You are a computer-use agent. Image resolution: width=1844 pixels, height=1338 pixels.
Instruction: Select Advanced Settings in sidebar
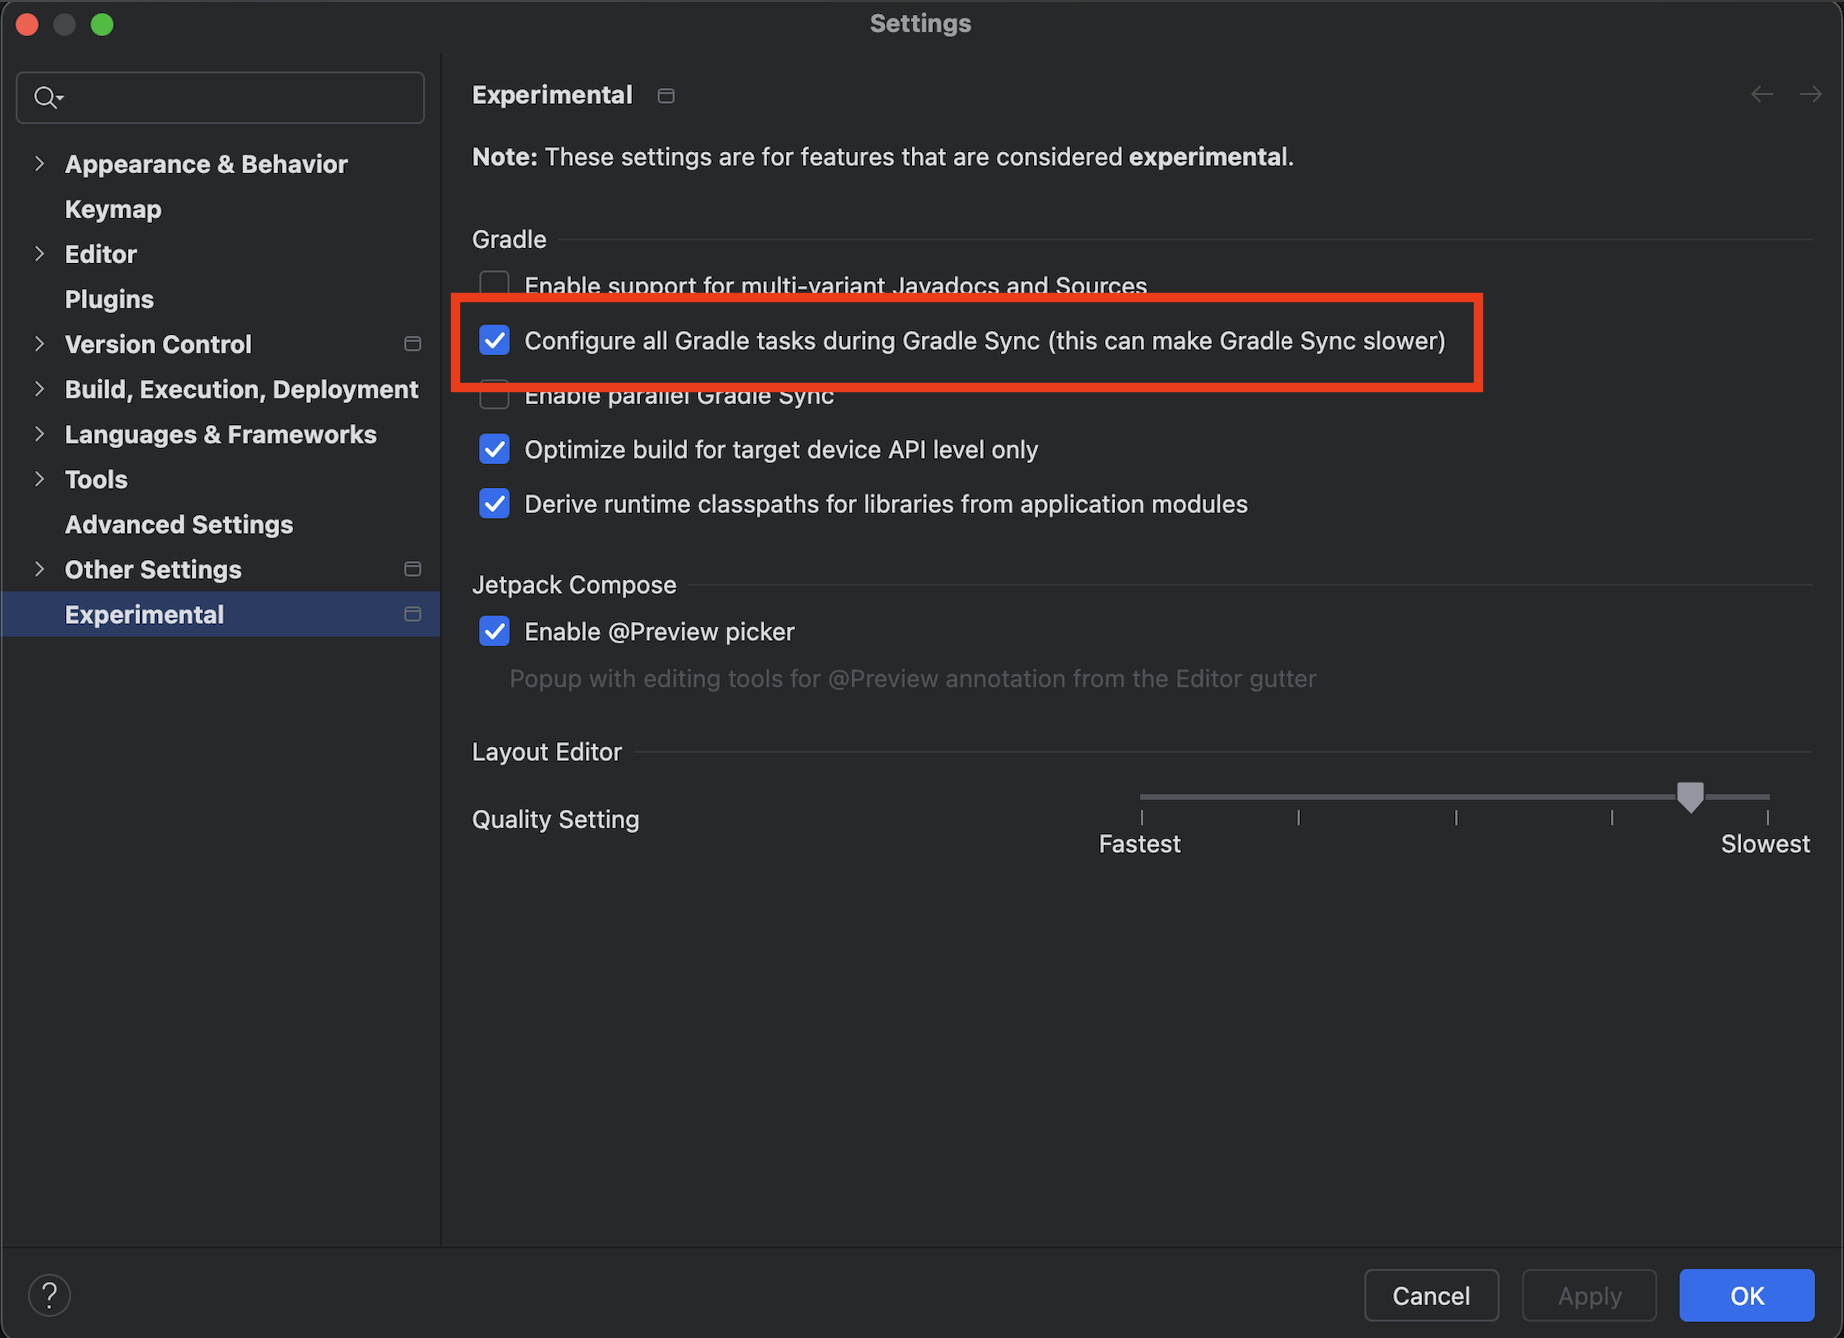tap(179, 524)
